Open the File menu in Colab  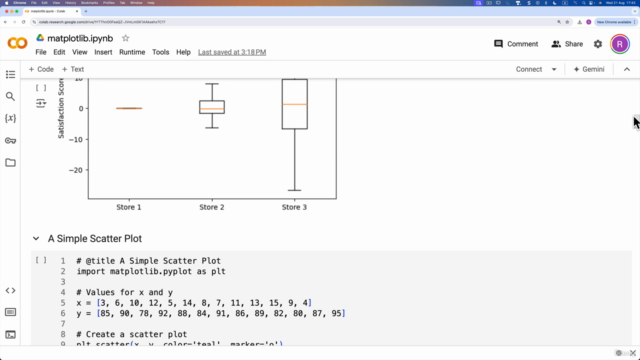click(41, 52)
